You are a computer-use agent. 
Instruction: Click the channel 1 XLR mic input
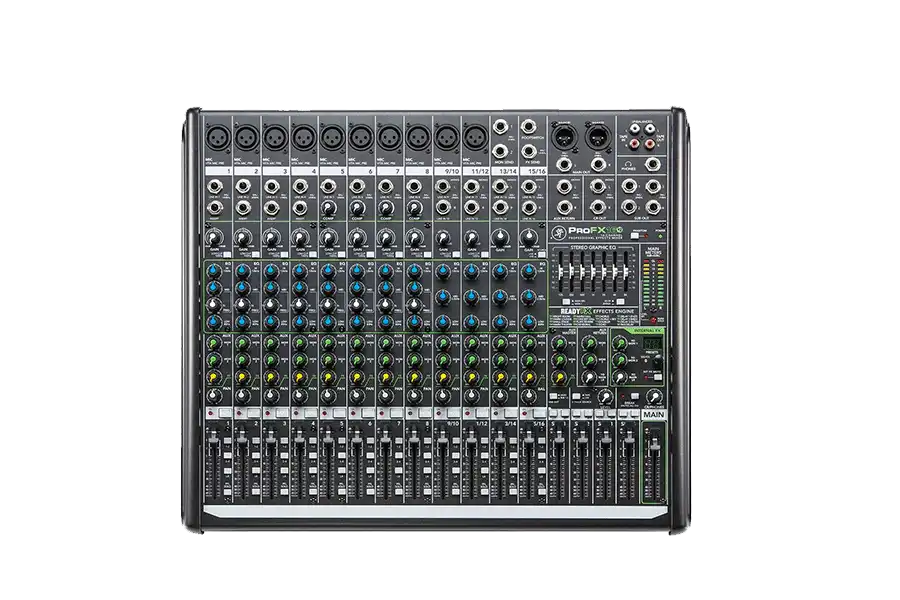(218, 135)
